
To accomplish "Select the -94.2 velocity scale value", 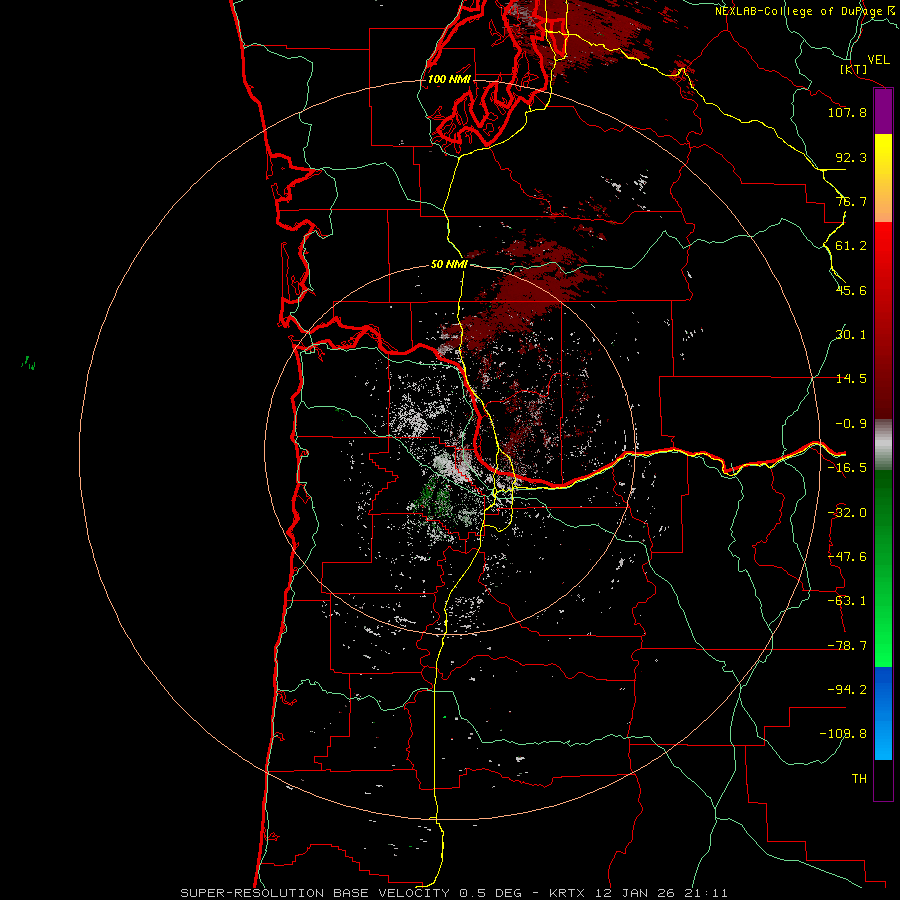I will (x=847, y=690).
